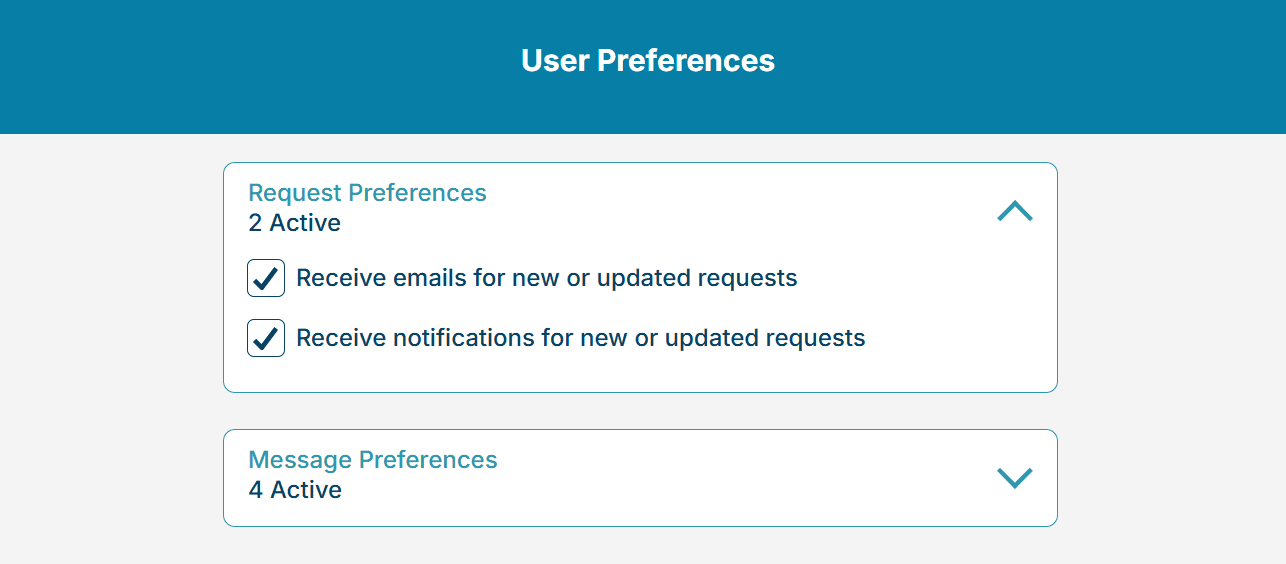Expand the Message Preferences chevron arrow
This screenshot has height=564, width=1286.
click(1014, 478)
